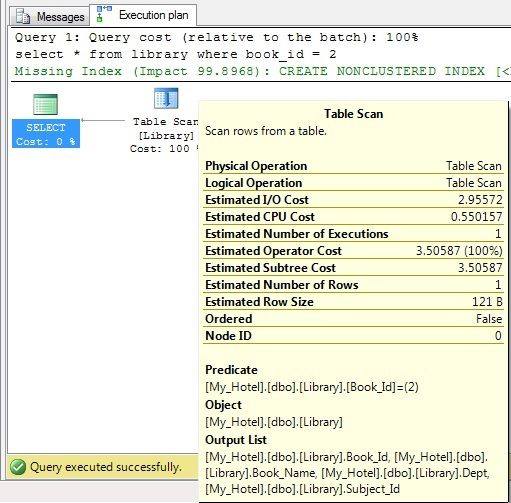This screenshot has height=503, width=511.
Task: Click the Object heading in the tooltip
Action: click(x=223, y=405)
